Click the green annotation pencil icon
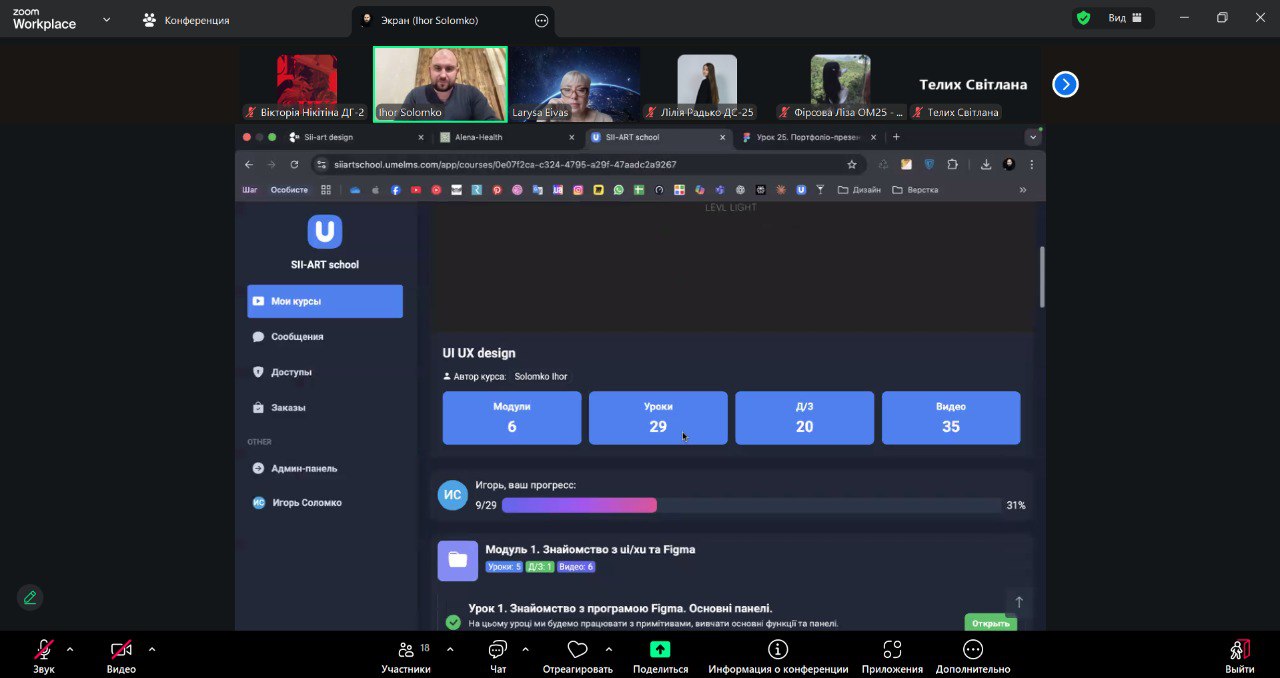 click(30, 598)
